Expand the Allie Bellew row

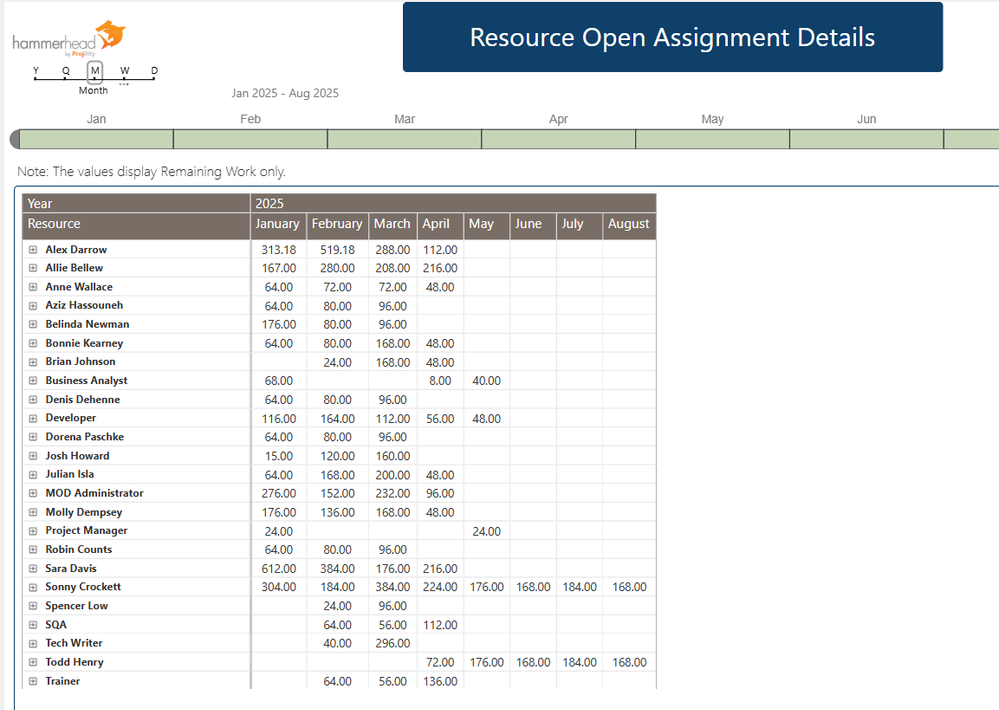coord(33,268)
